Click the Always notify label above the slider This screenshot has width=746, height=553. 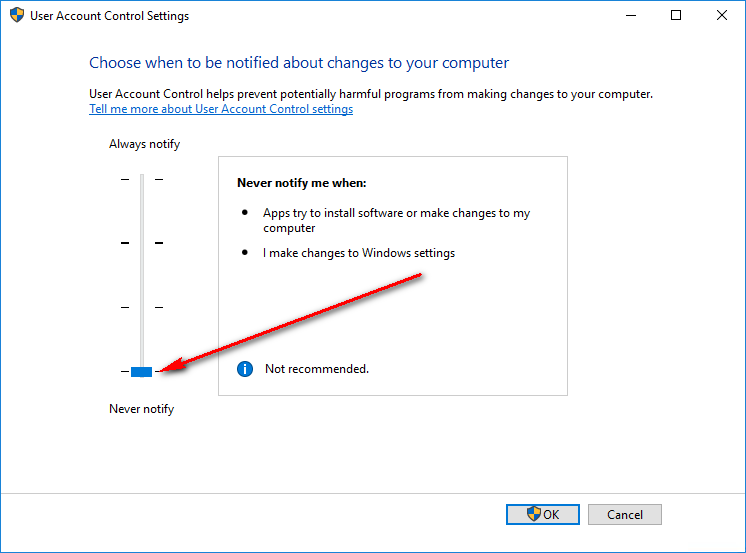144,144
